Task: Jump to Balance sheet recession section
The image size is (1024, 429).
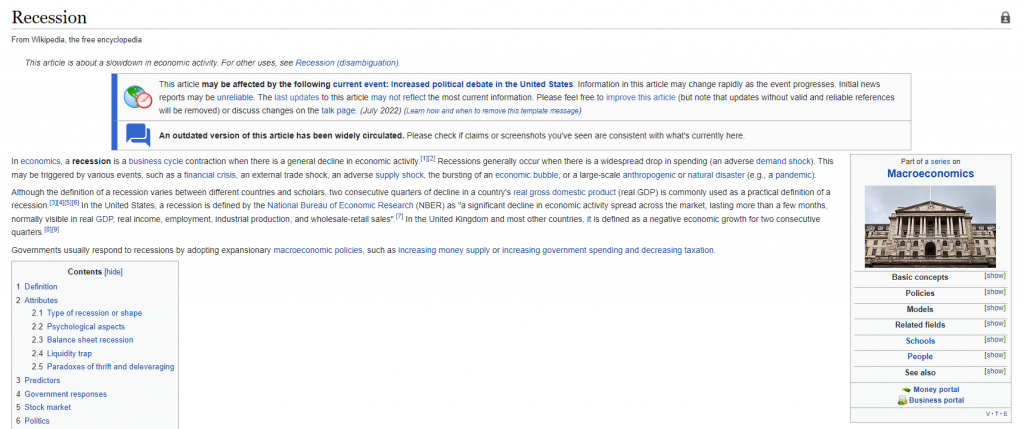Action: pyautogui.click(x=90, y=340)
